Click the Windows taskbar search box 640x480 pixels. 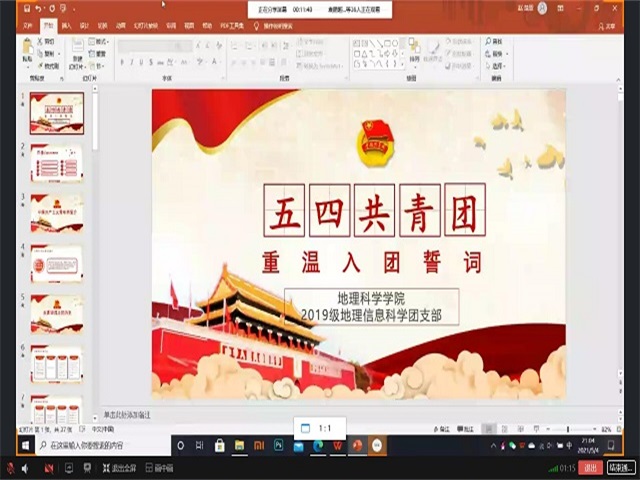[x=102, y=445]
